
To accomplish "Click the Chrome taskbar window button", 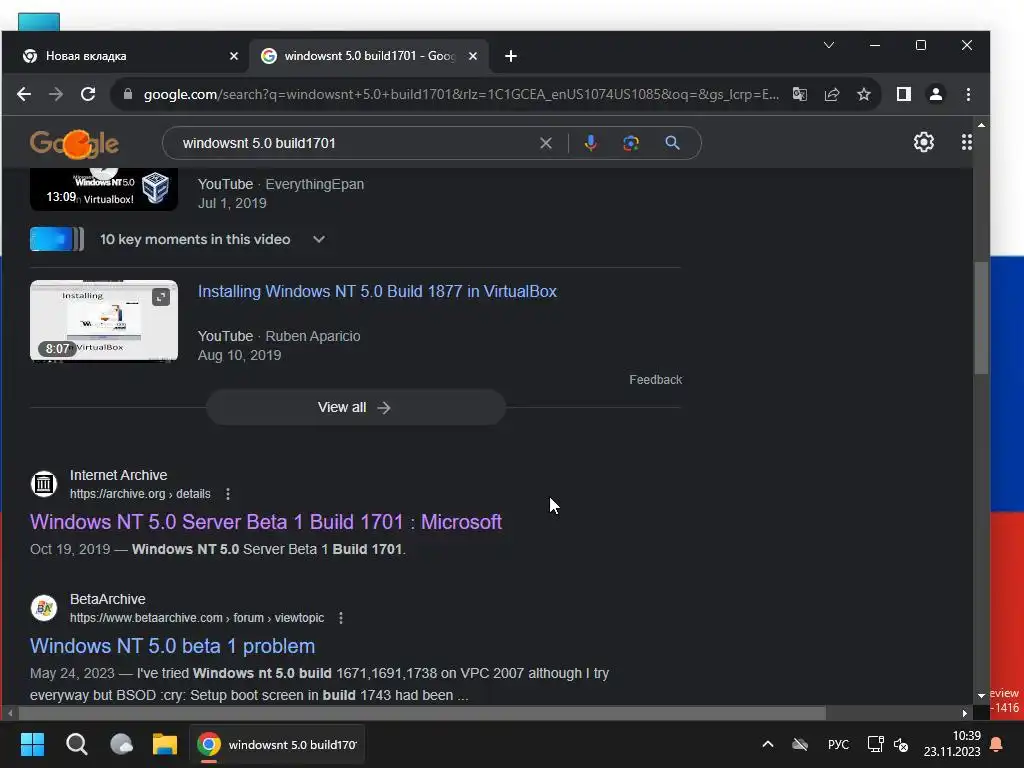I will [277, 744].
